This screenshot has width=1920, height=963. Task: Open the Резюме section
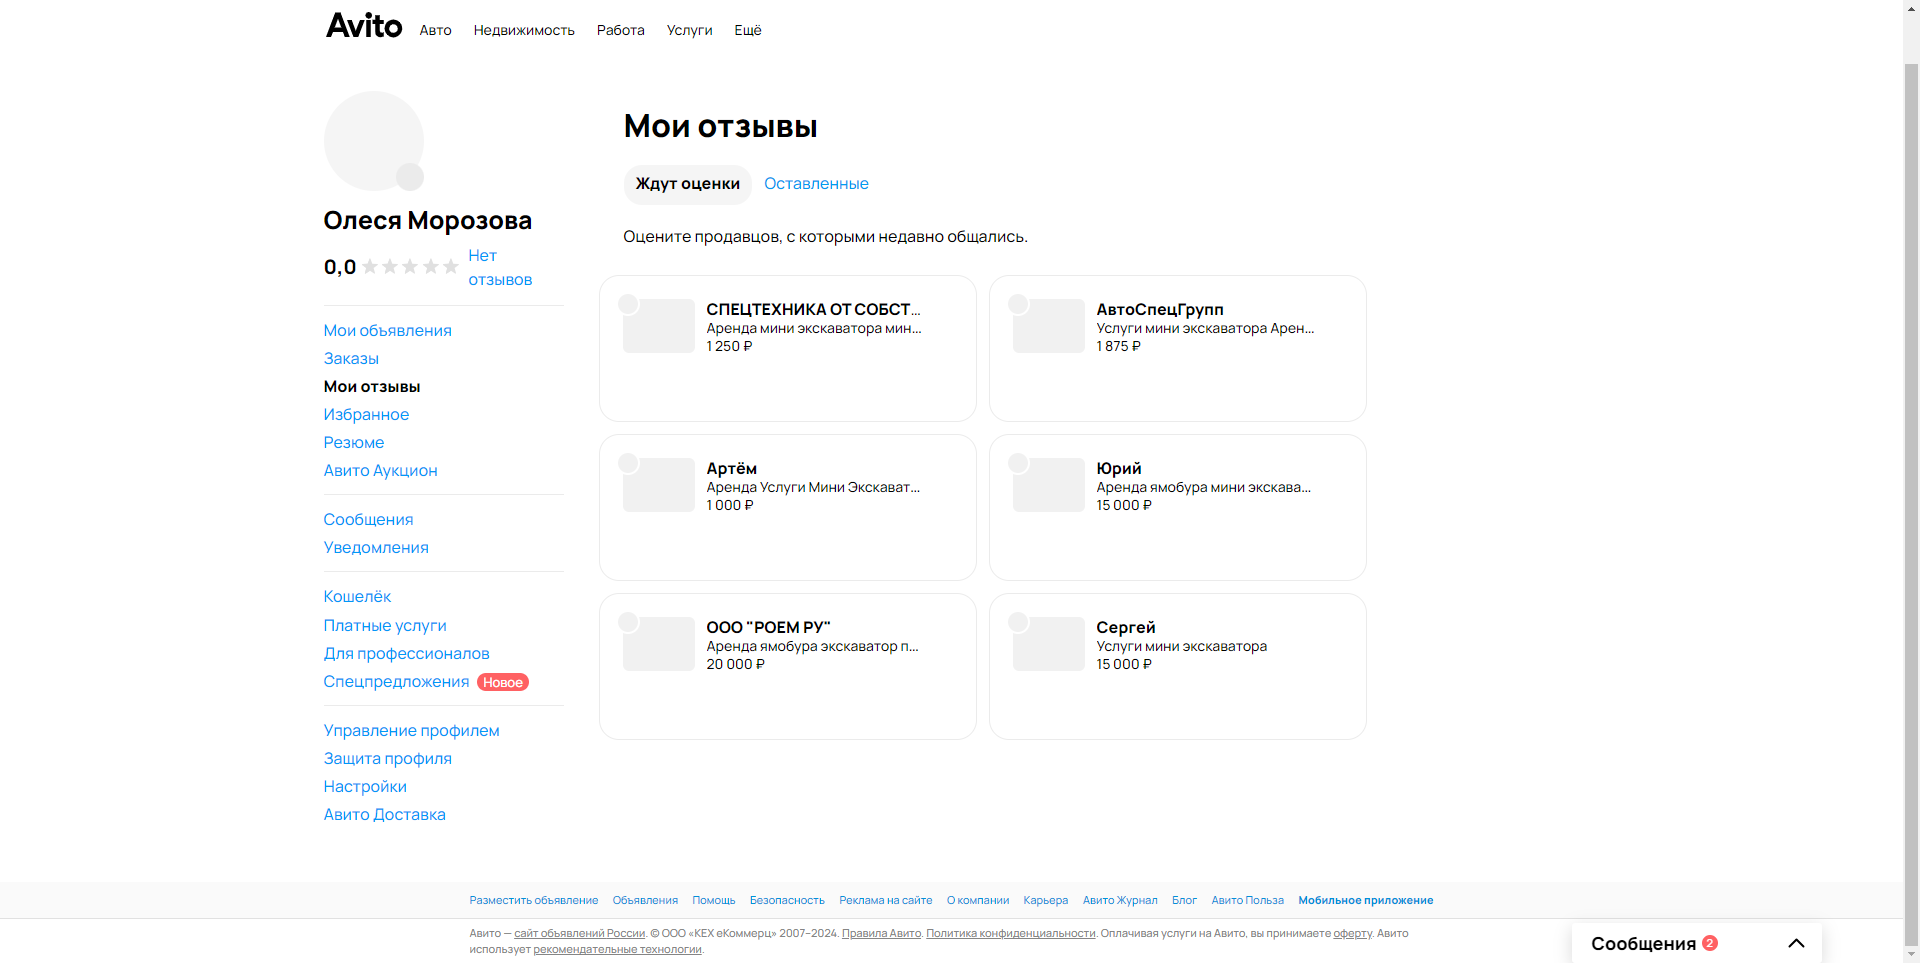[354, 443]
